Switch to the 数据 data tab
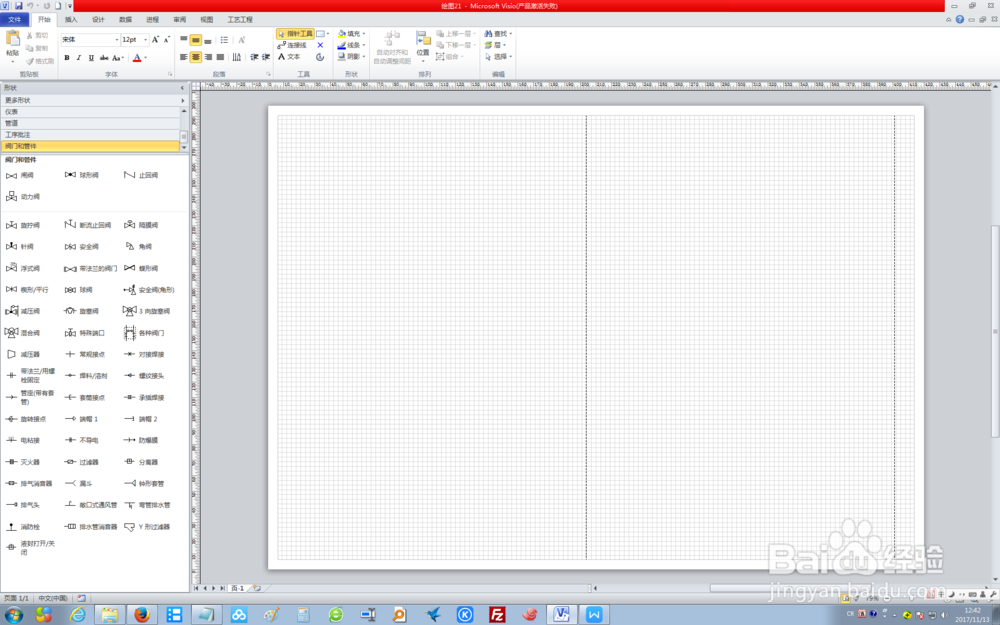 126,20
